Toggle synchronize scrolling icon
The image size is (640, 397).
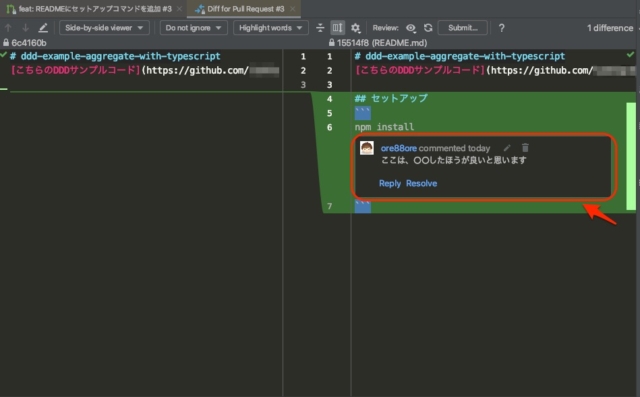click(338, 28)
